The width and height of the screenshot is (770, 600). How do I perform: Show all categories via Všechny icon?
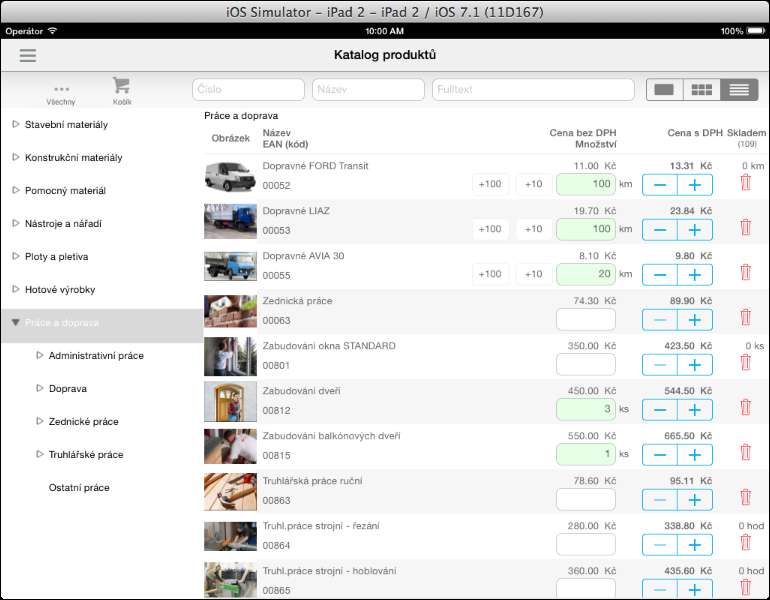tap(61, 91)
